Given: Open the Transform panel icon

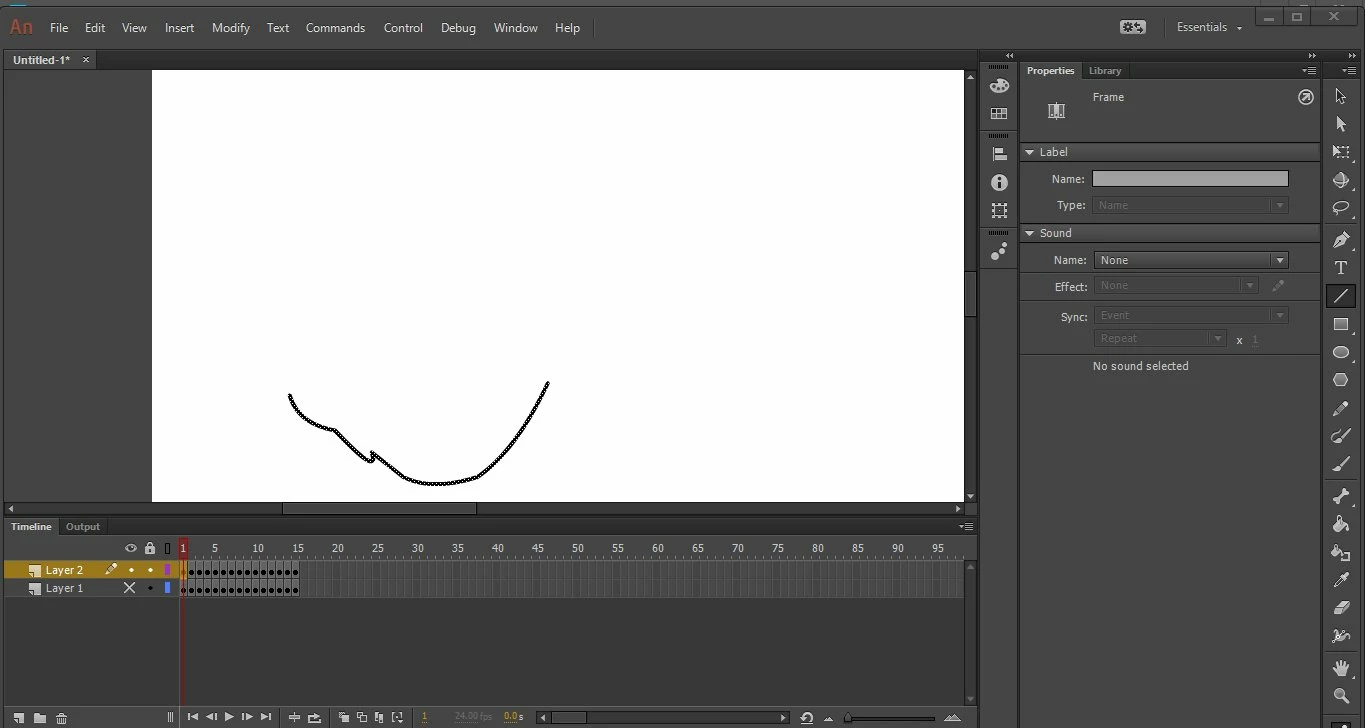Looking at the screenshot, I should (x=999, y=210).
